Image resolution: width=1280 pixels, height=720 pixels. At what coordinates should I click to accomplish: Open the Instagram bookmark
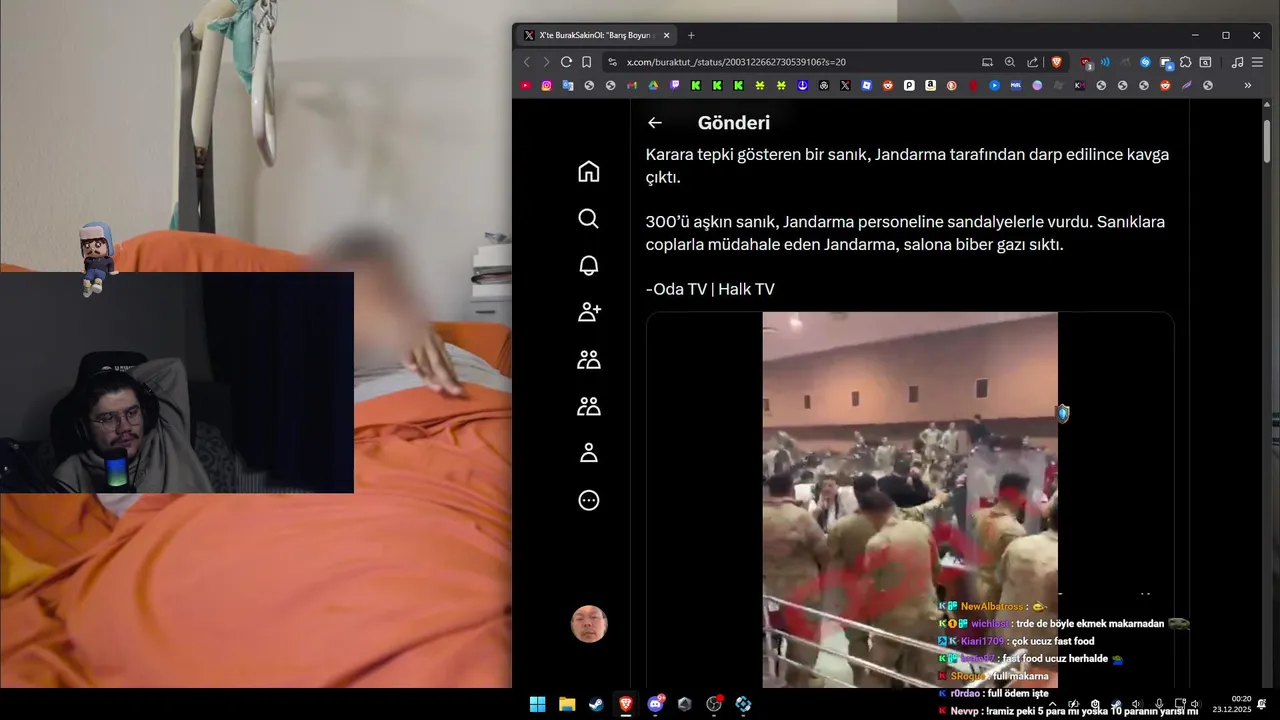tap(547, 86)
